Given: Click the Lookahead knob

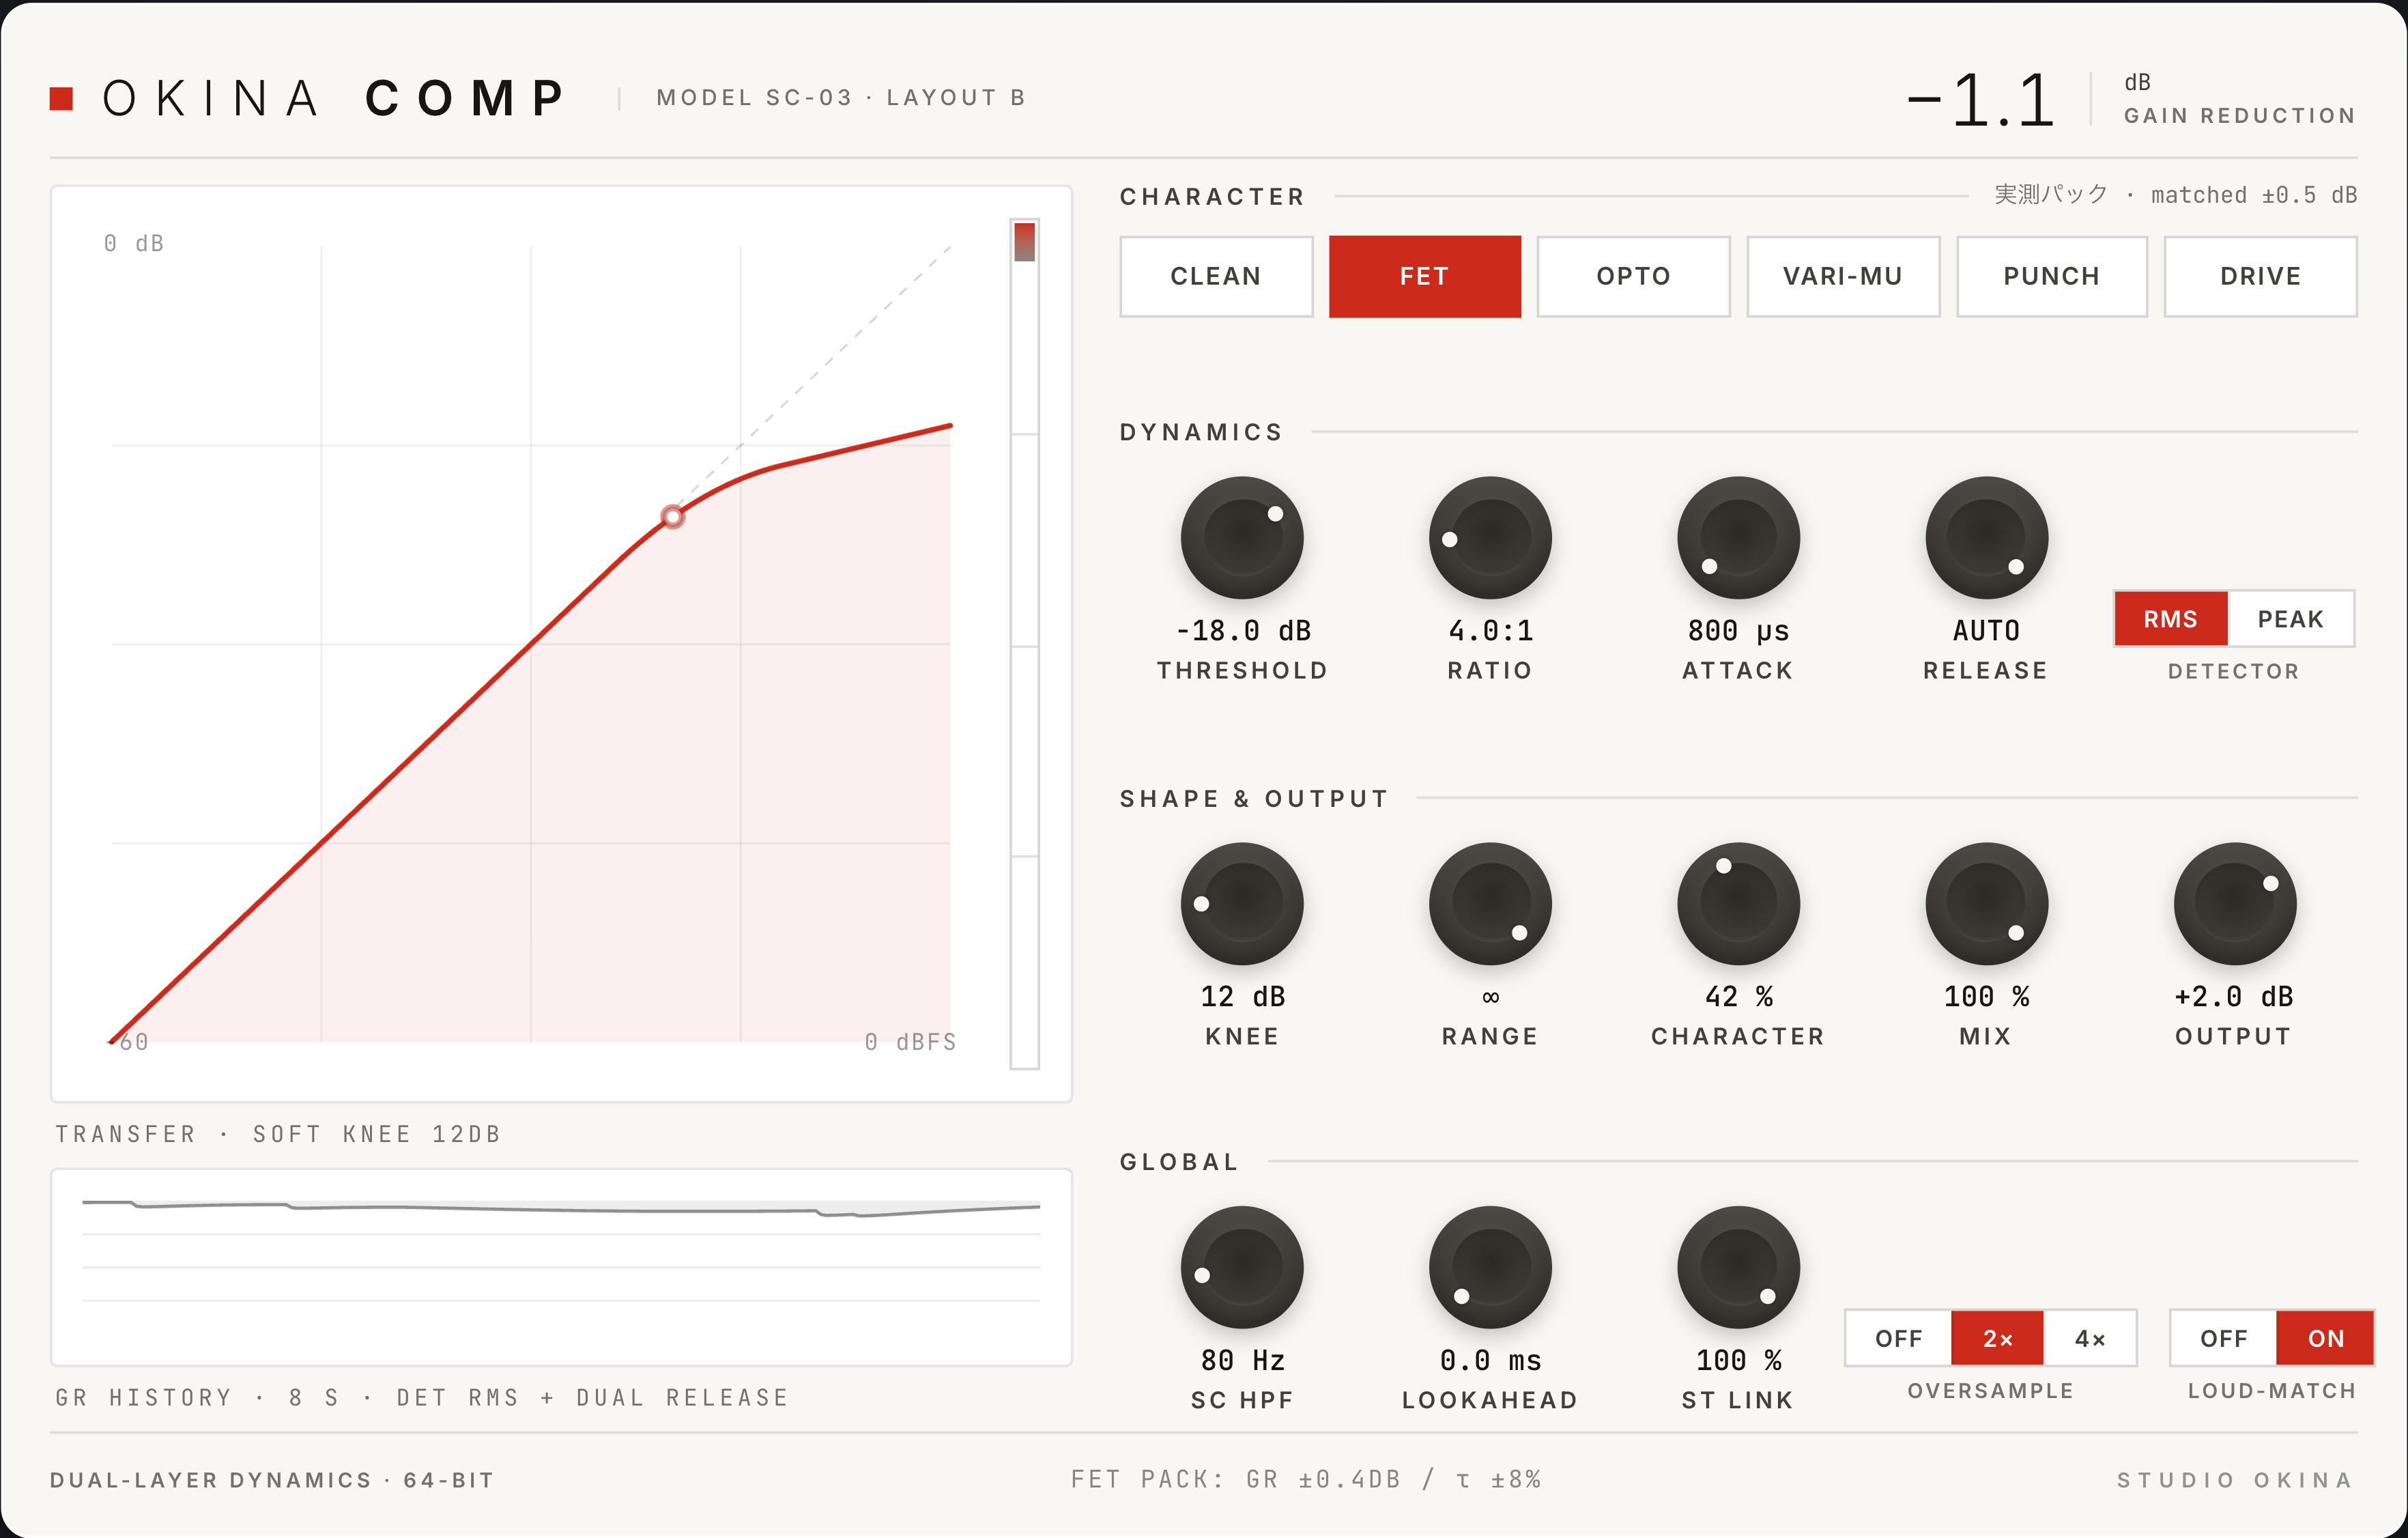Looking at the screenshot, I should click(1490, 1268).
